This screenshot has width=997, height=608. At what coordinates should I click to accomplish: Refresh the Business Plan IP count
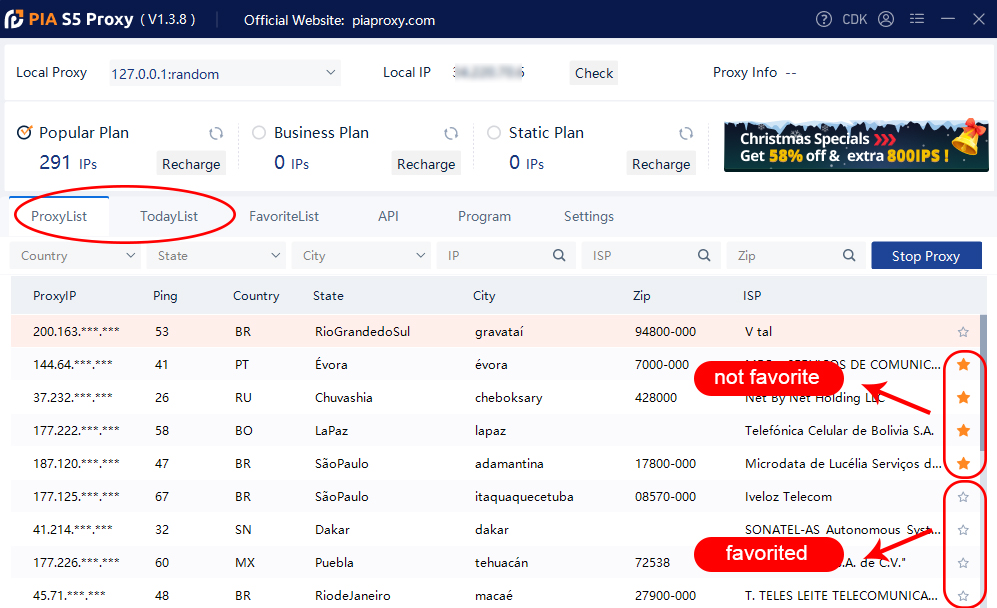pos(451,134)
